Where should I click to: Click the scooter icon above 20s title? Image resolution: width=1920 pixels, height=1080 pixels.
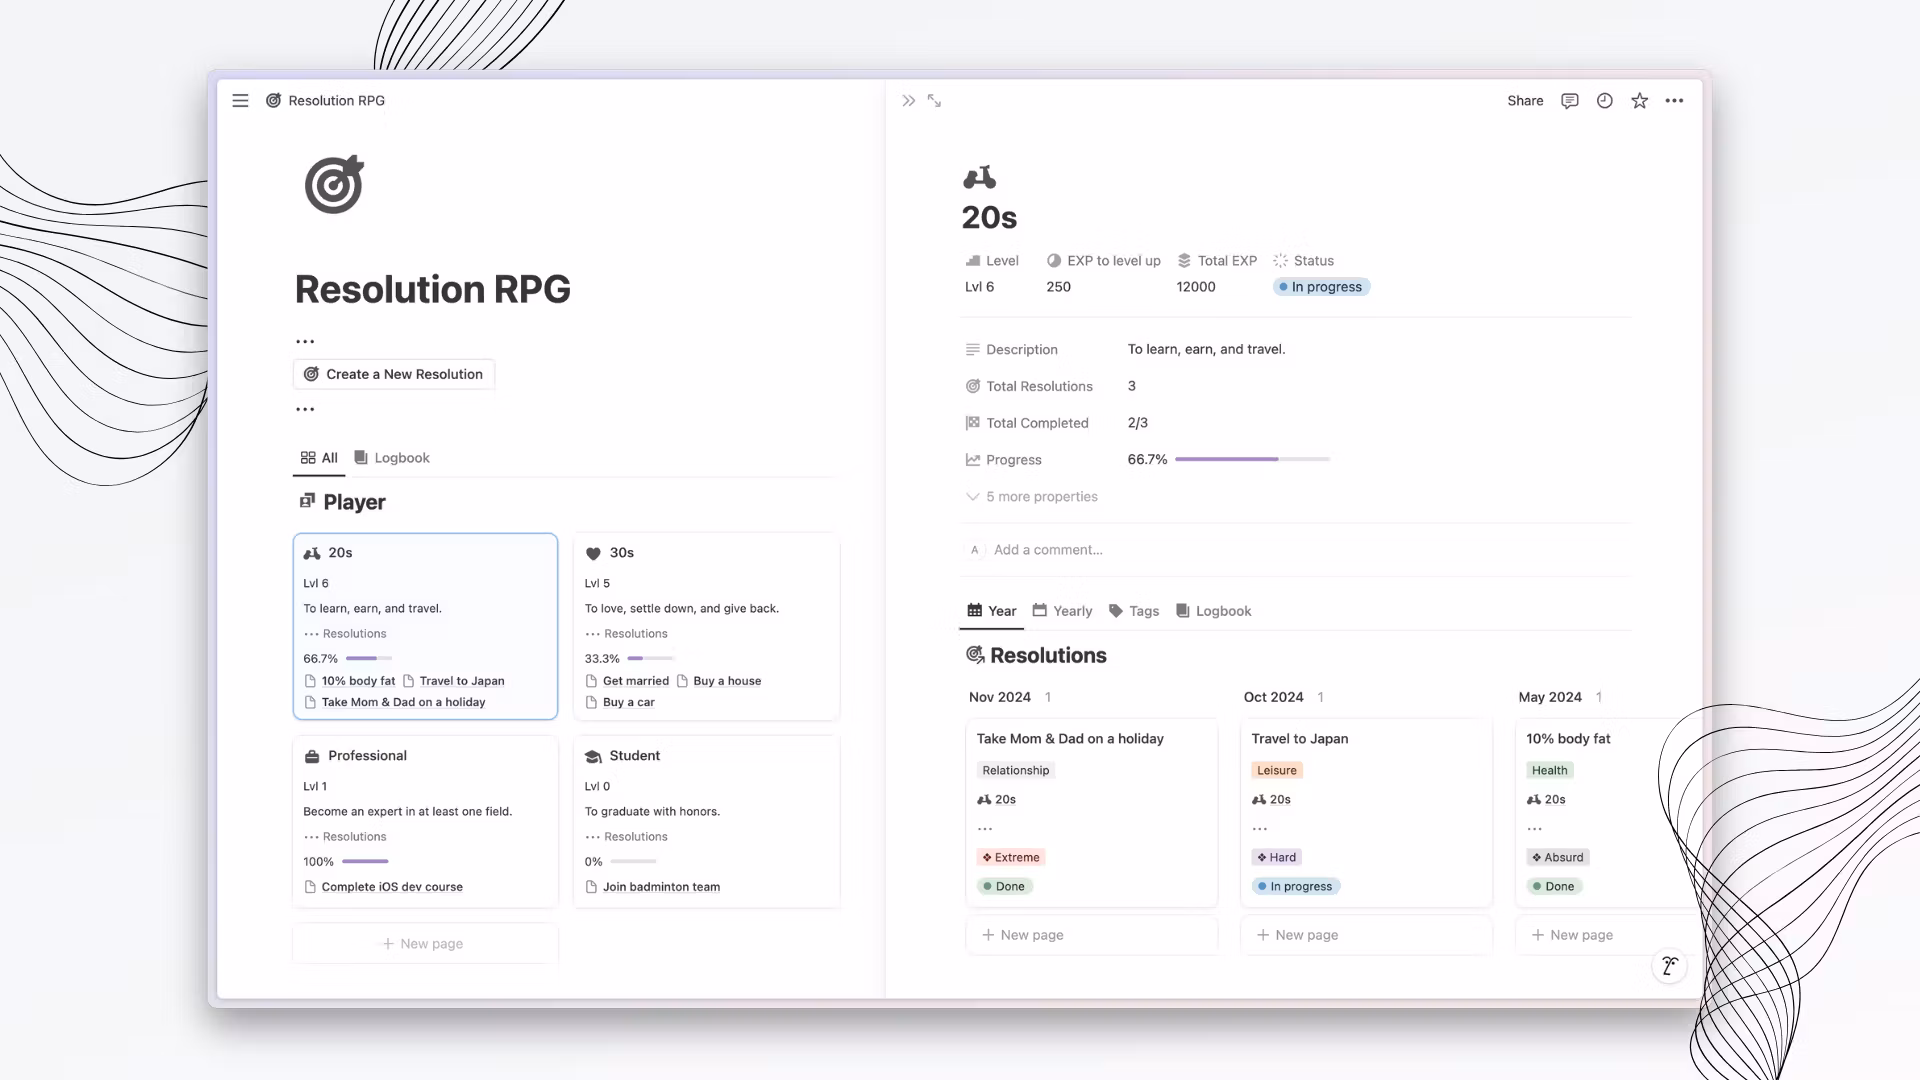(x=979, y=177)
